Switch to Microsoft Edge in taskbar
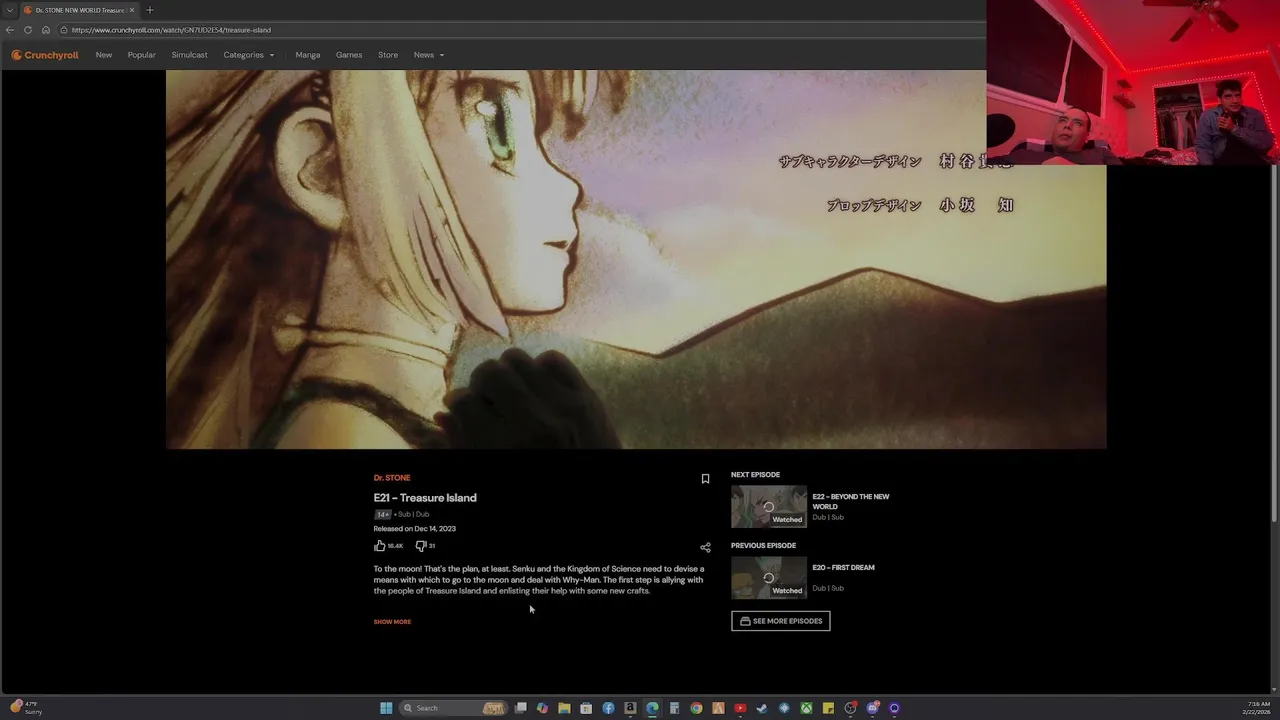Screen dimensions: 1280x720 point(652,708)
